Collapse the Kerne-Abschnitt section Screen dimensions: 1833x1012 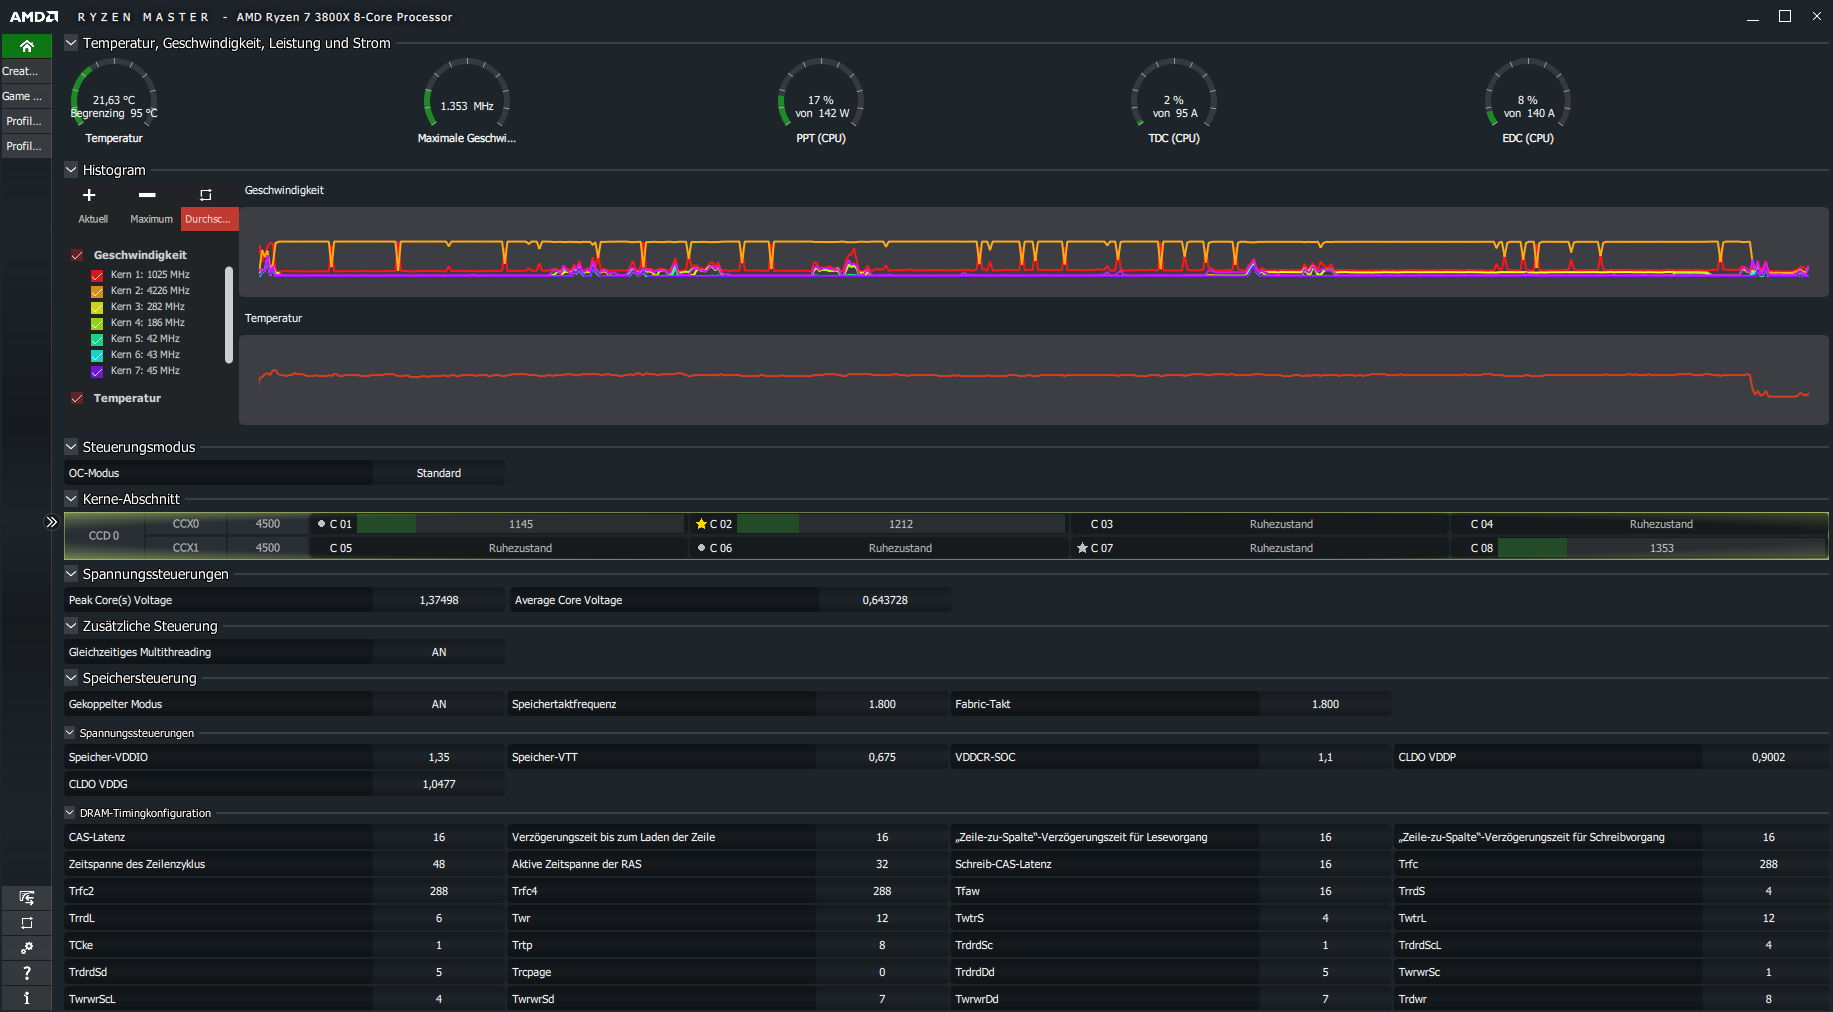click(71, 499)
